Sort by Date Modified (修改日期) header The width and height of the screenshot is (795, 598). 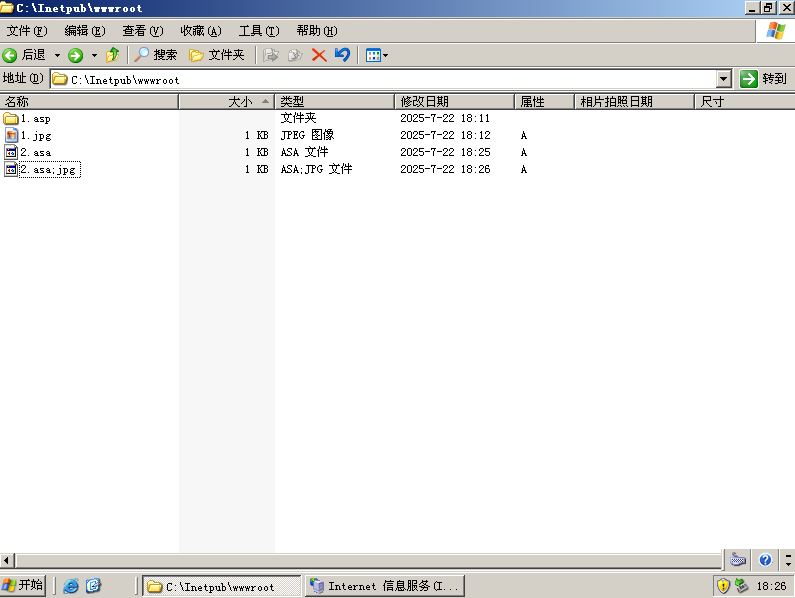[x=454, y=101]
